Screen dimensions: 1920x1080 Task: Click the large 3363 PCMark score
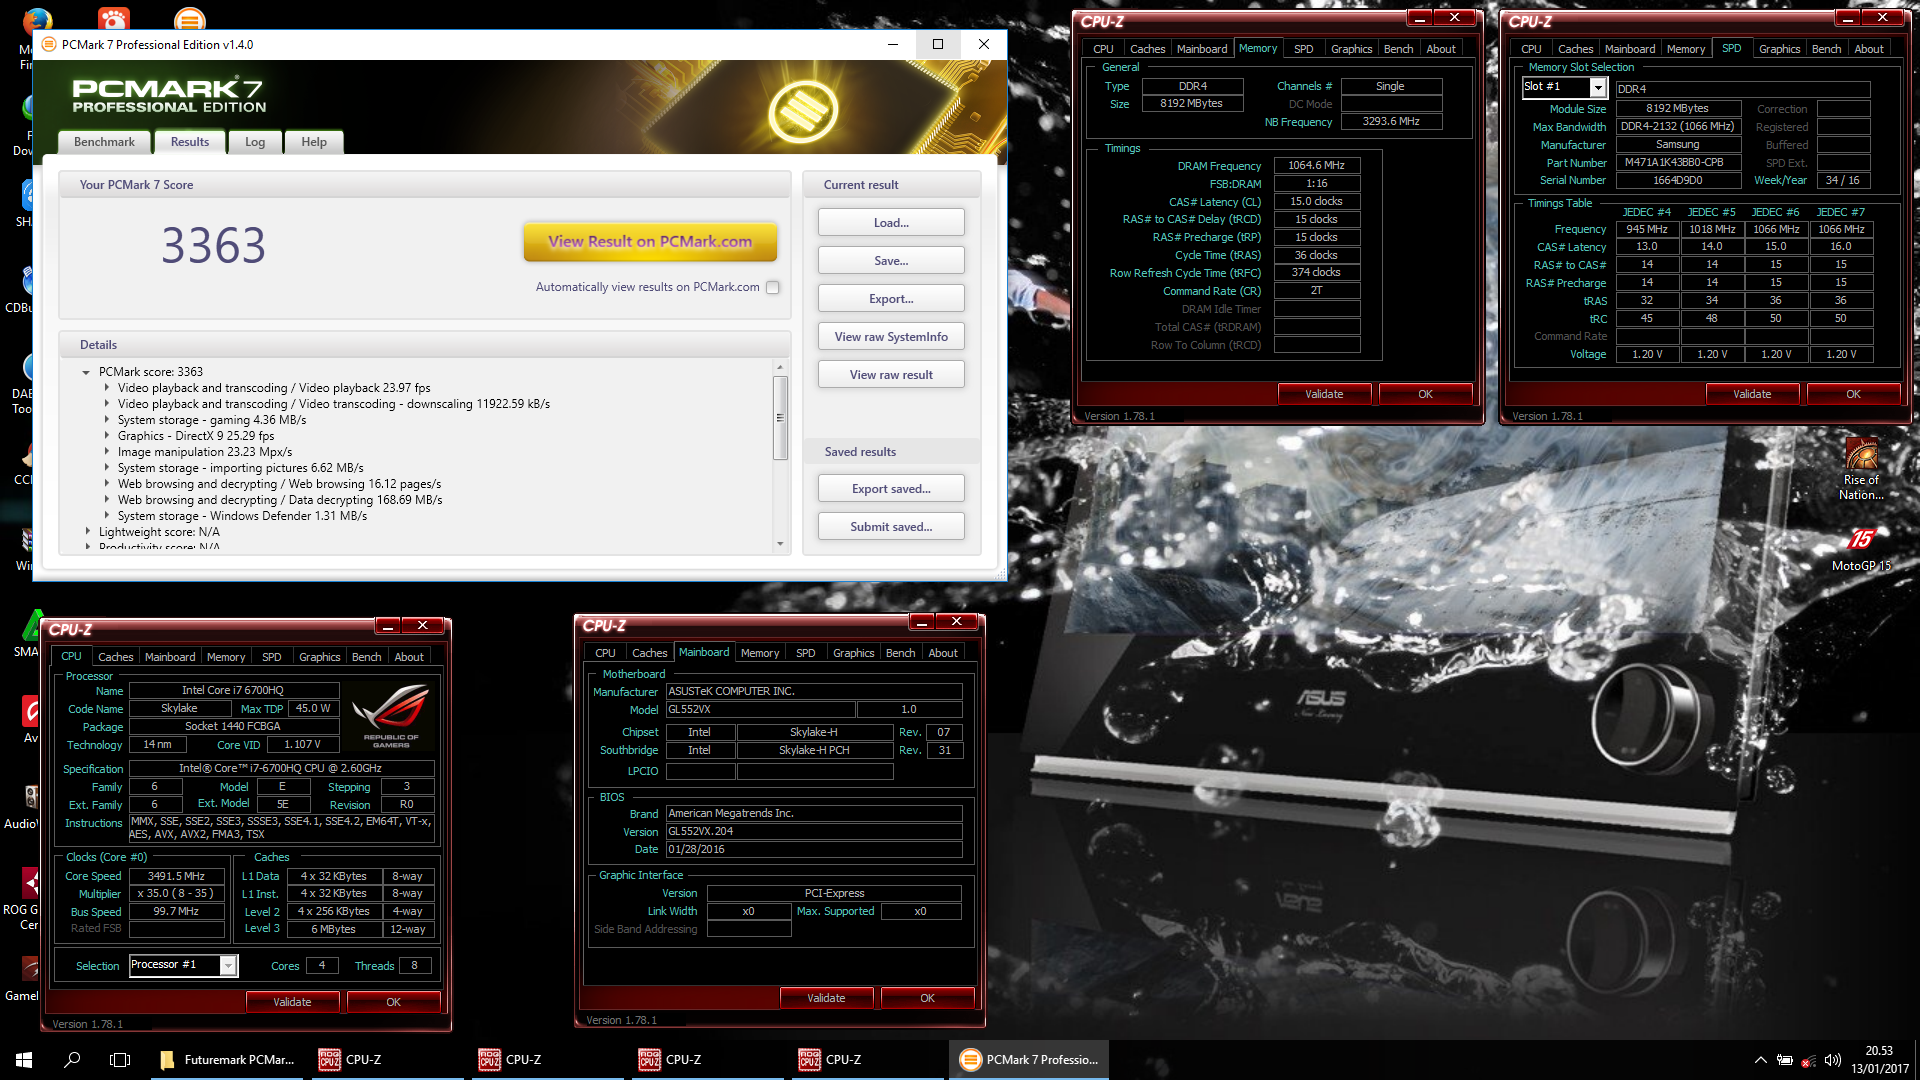pos(214,246)
